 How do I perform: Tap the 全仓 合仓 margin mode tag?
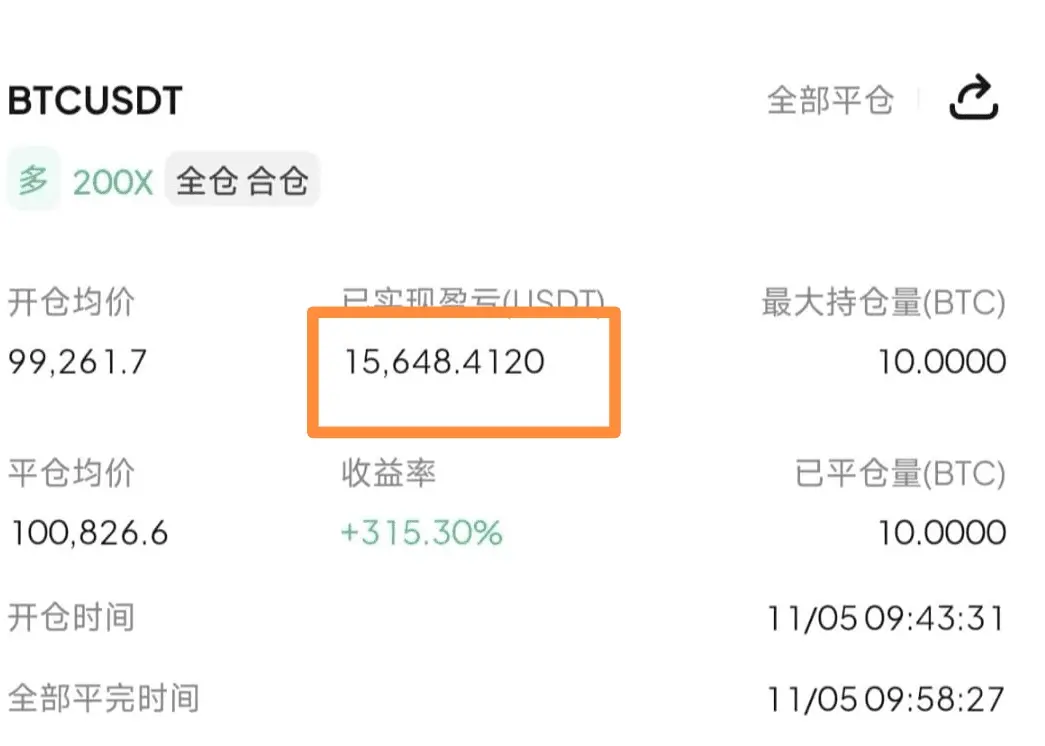click(x=242, y=181)
